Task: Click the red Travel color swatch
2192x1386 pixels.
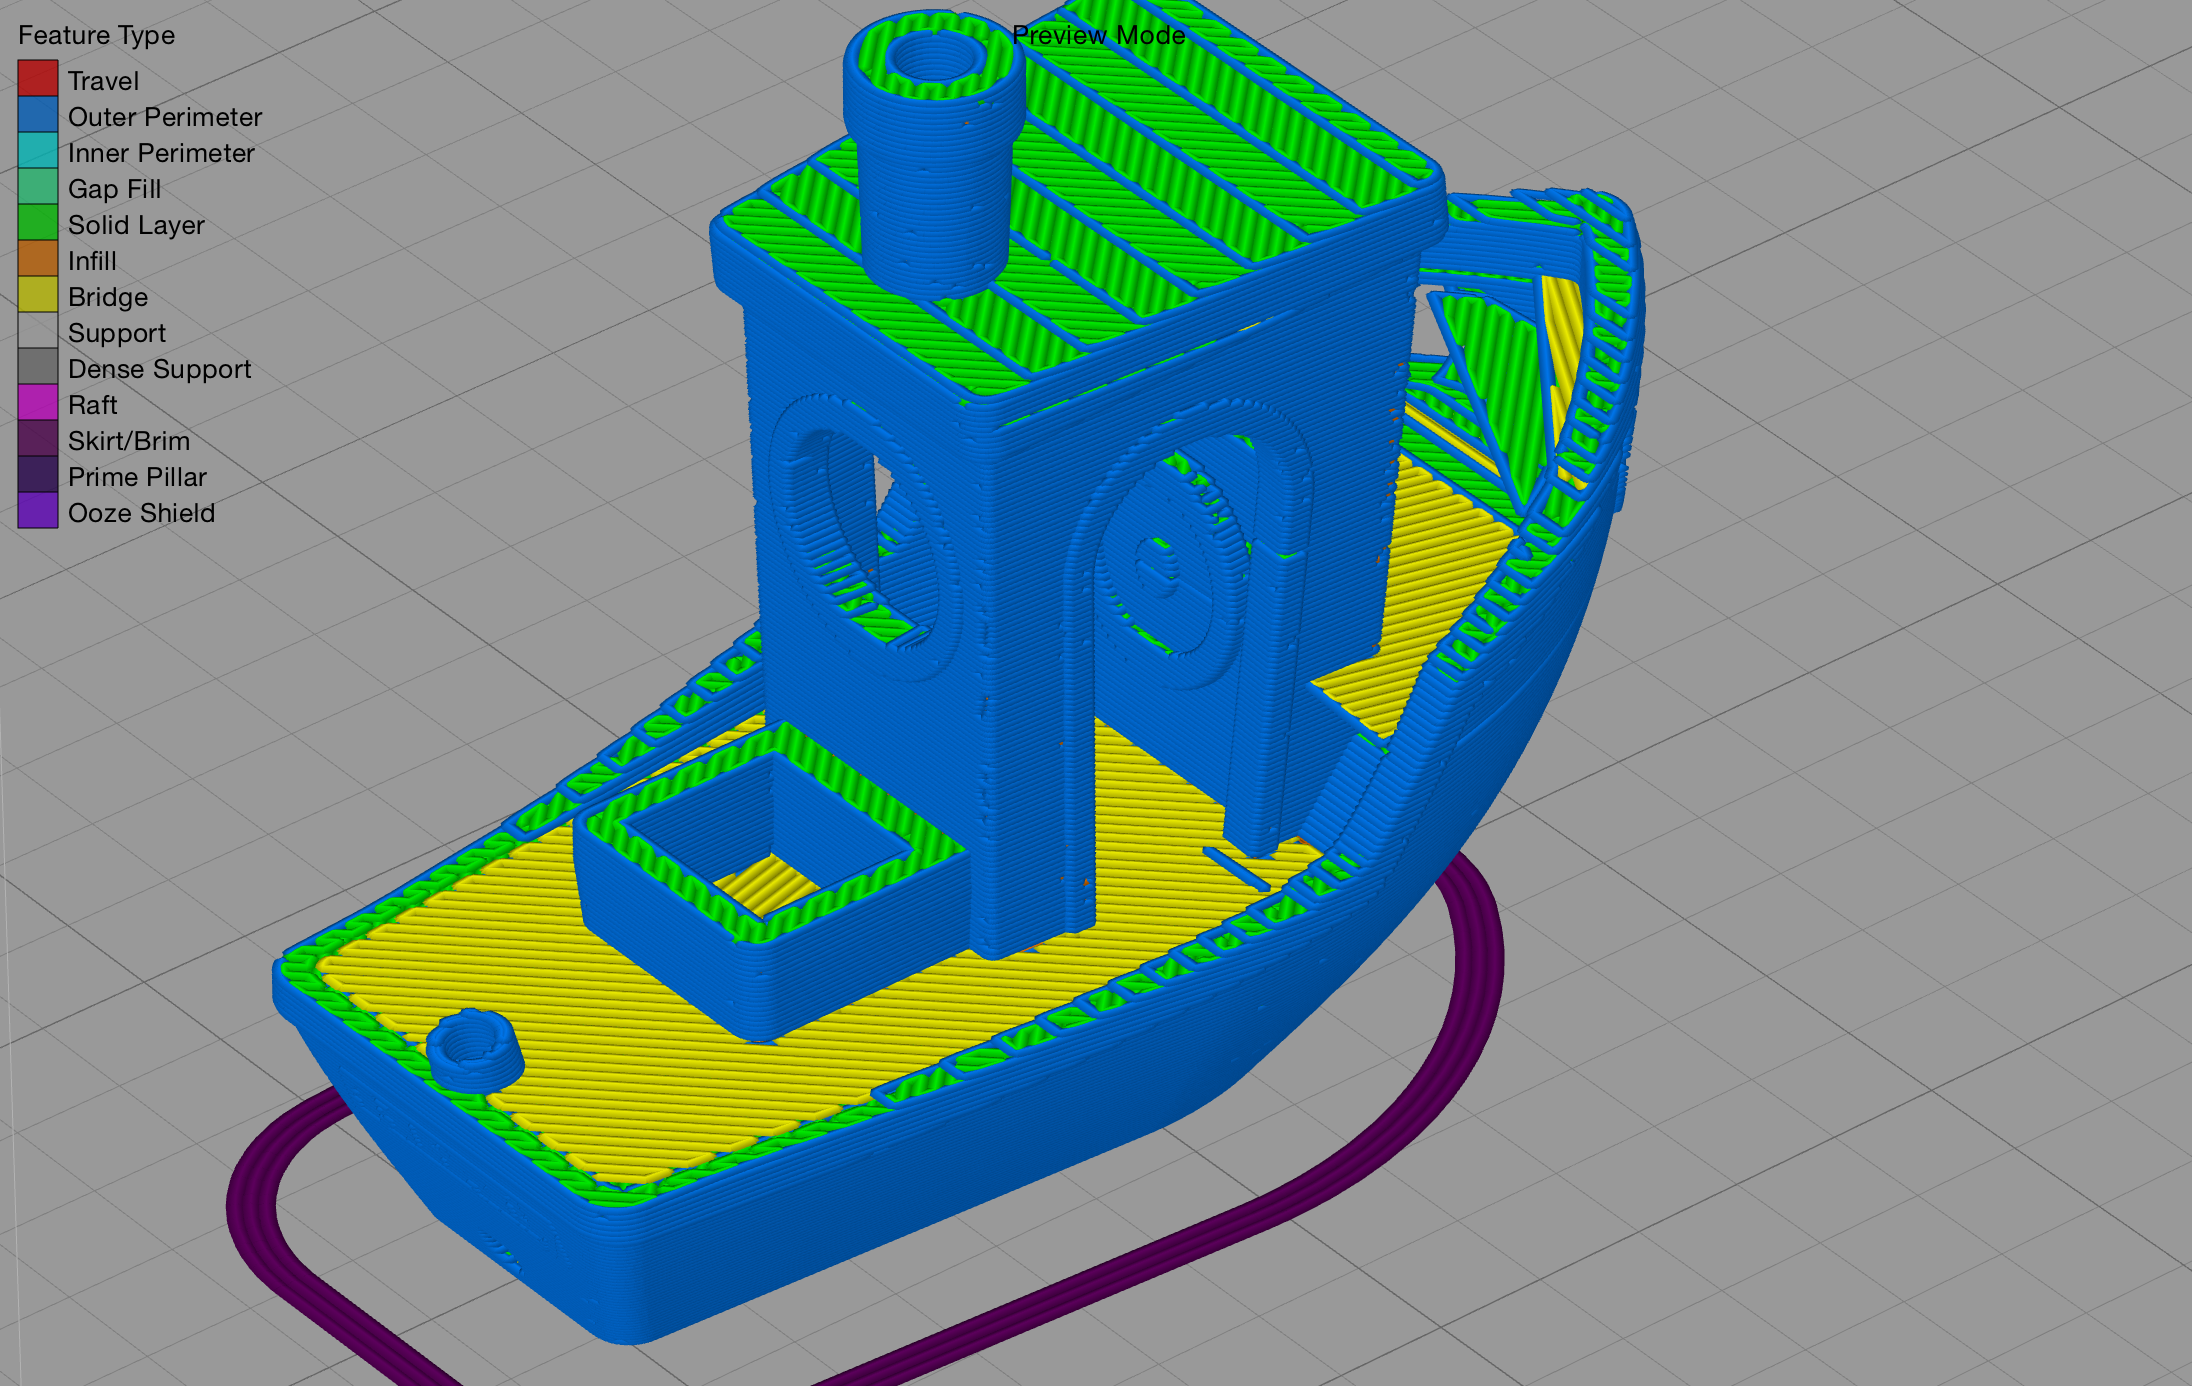Action: [x=38, y=79]
